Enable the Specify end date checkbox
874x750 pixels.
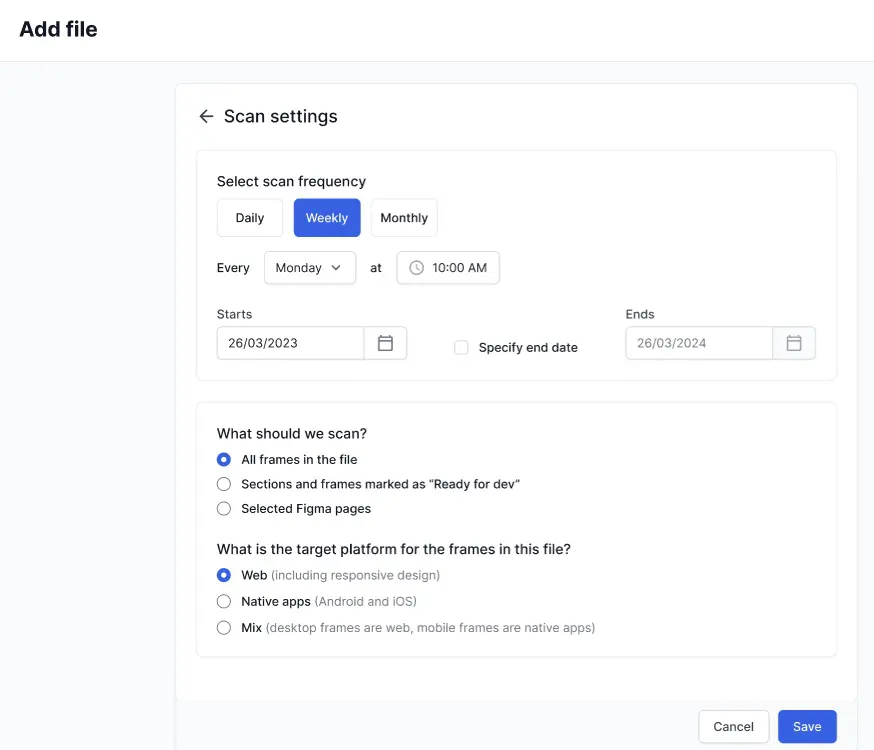pos(461,347)
